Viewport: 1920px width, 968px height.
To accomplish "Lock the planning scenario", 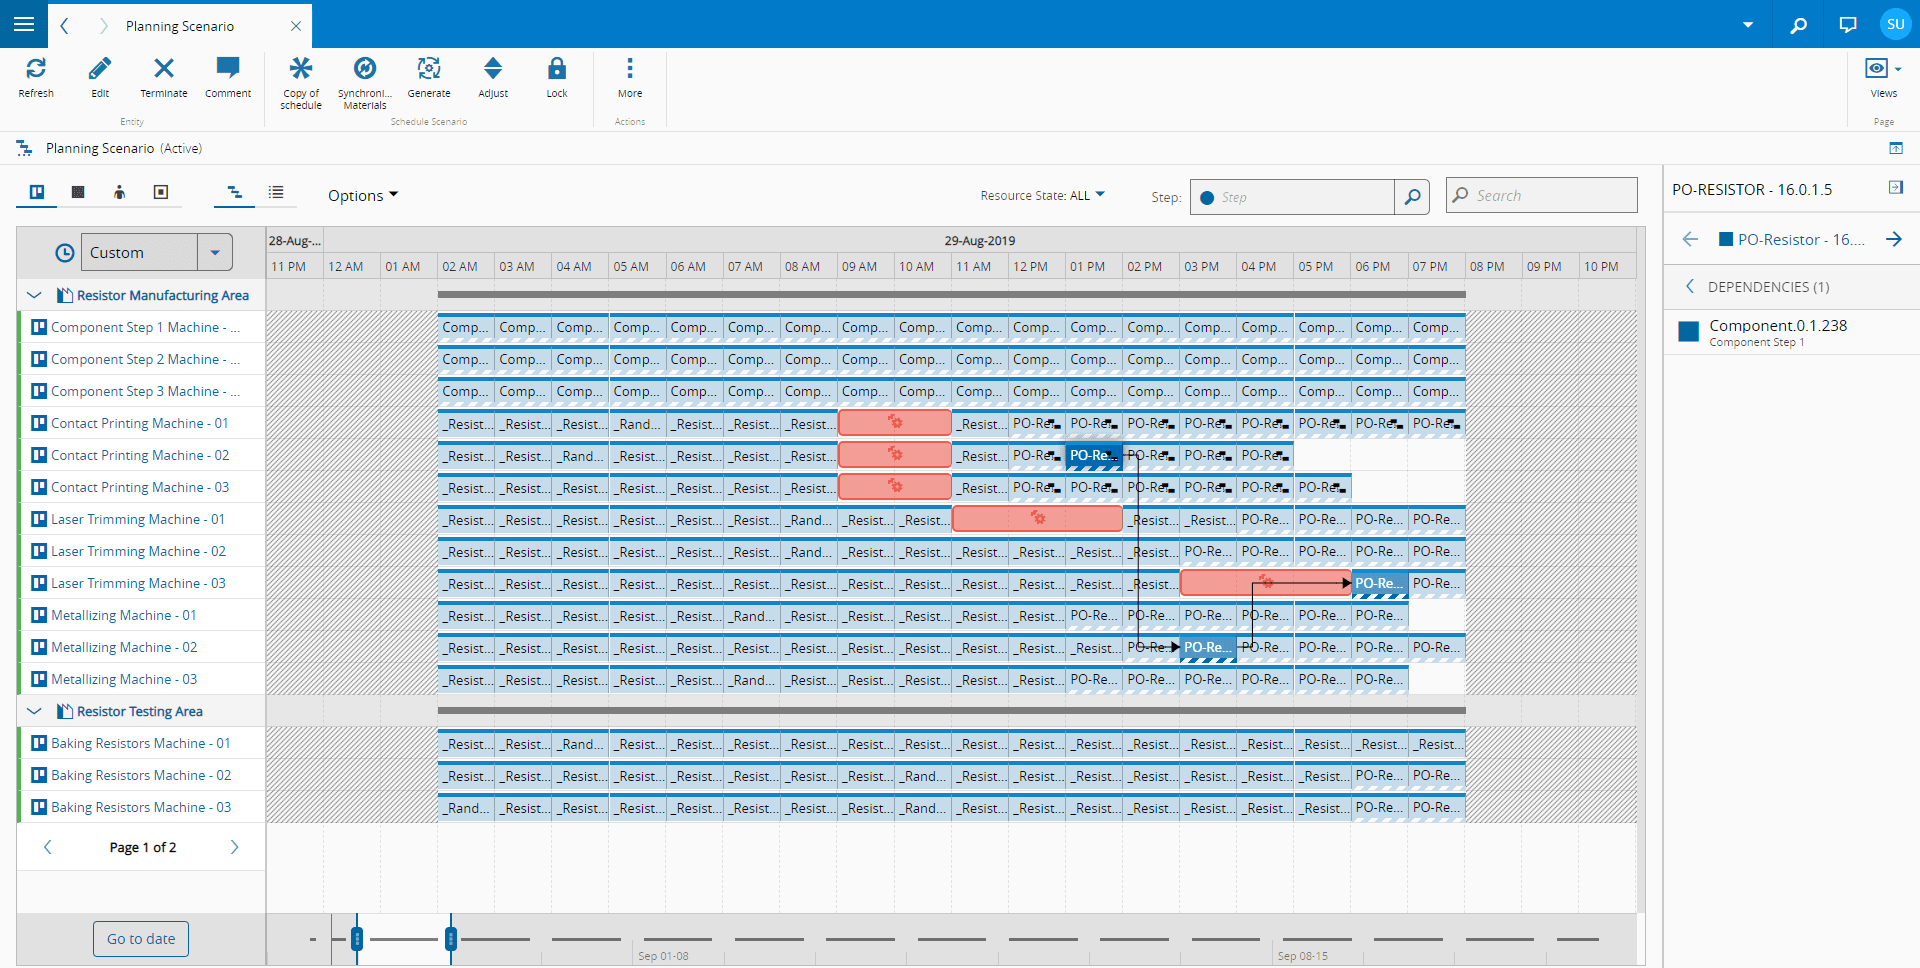I will pos(557,69).
